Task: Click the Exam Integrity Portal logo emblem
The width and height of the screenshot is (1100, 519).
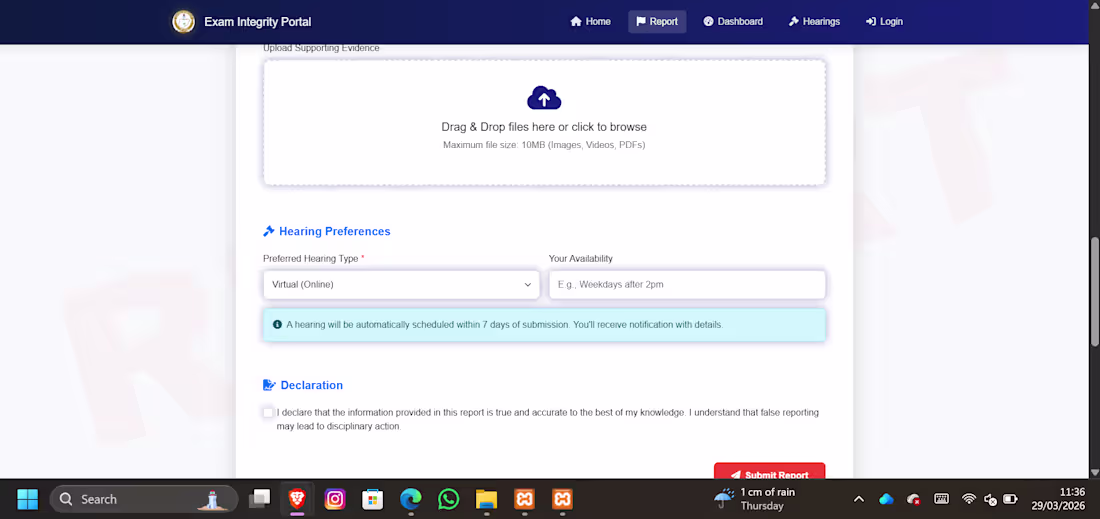Action: pyautogui.click(x=184, y=21)
